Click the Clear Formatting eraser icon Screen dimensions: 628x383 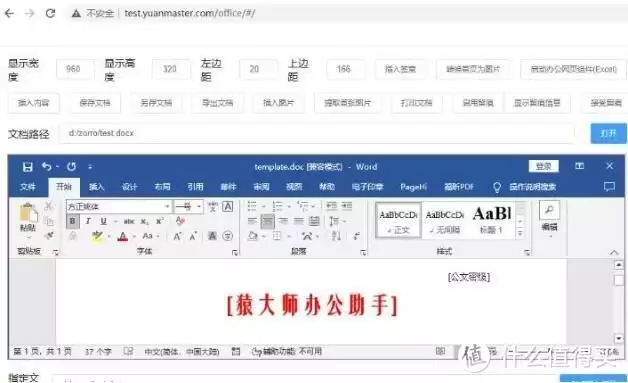180,221
